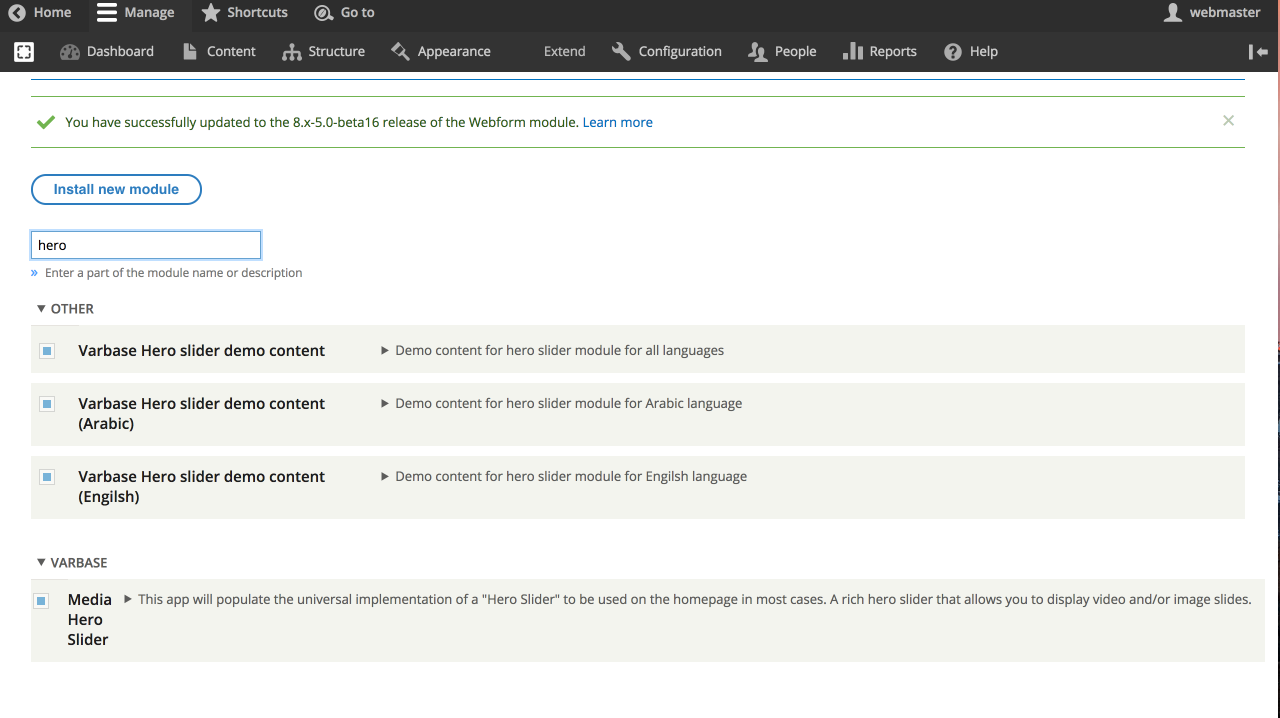Click the Media Hero Slider module name

pos(90,620)
